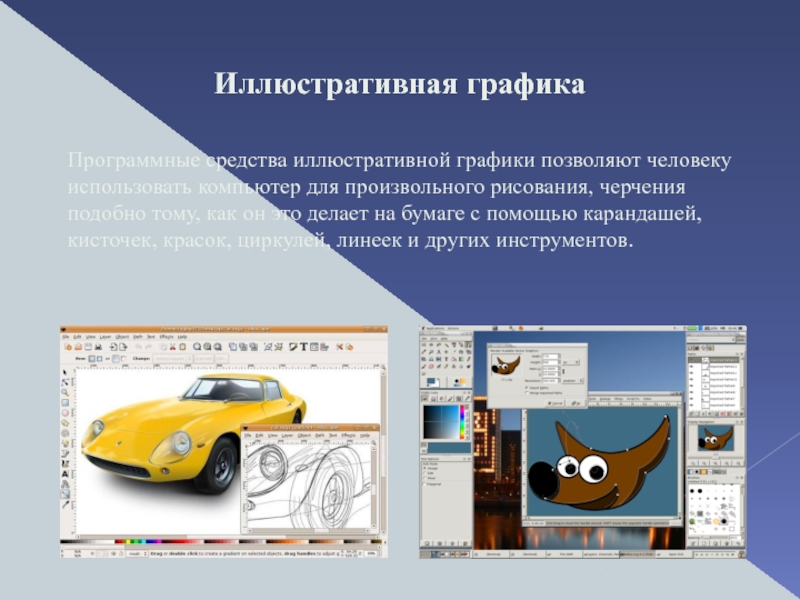800x600 pixels.
Task: Click the Width field in the SVG dialog
Action: point(551,356)
